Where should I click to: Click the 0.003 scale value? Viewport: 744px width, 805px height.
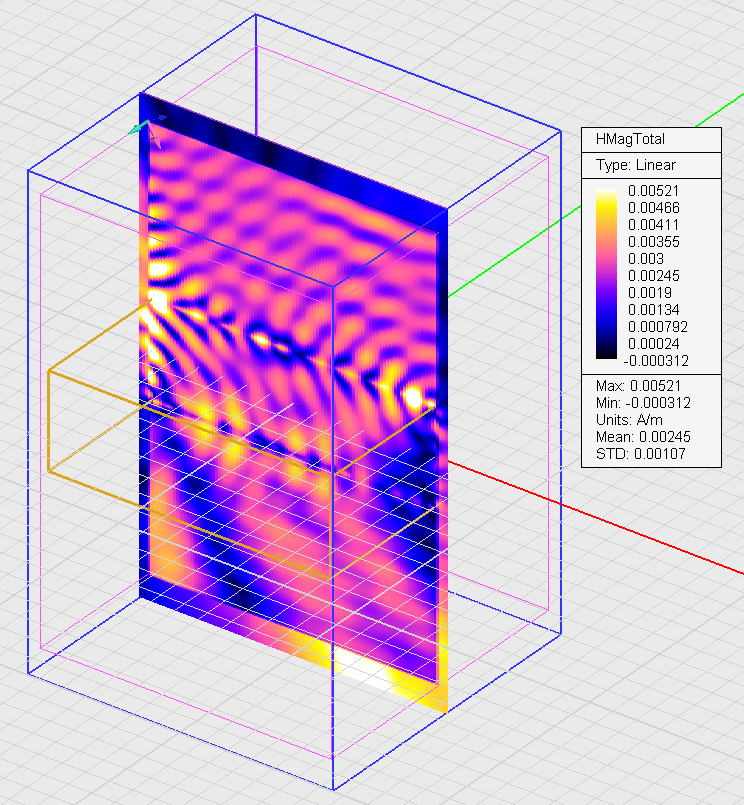[x=646, y=259]
